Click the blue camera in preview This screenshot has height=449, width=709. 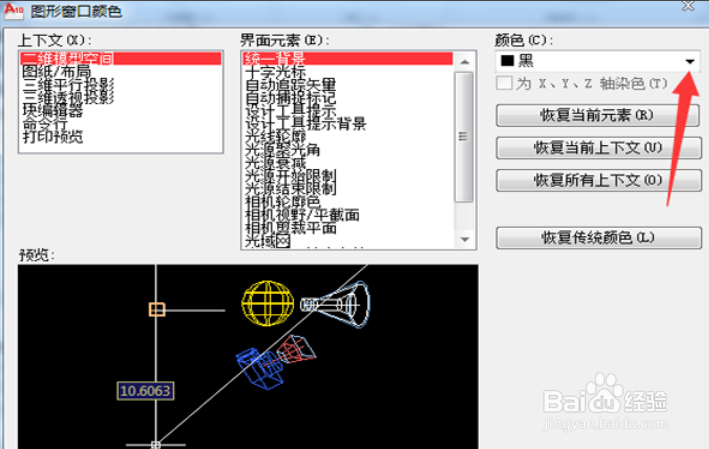coord(260,368)
